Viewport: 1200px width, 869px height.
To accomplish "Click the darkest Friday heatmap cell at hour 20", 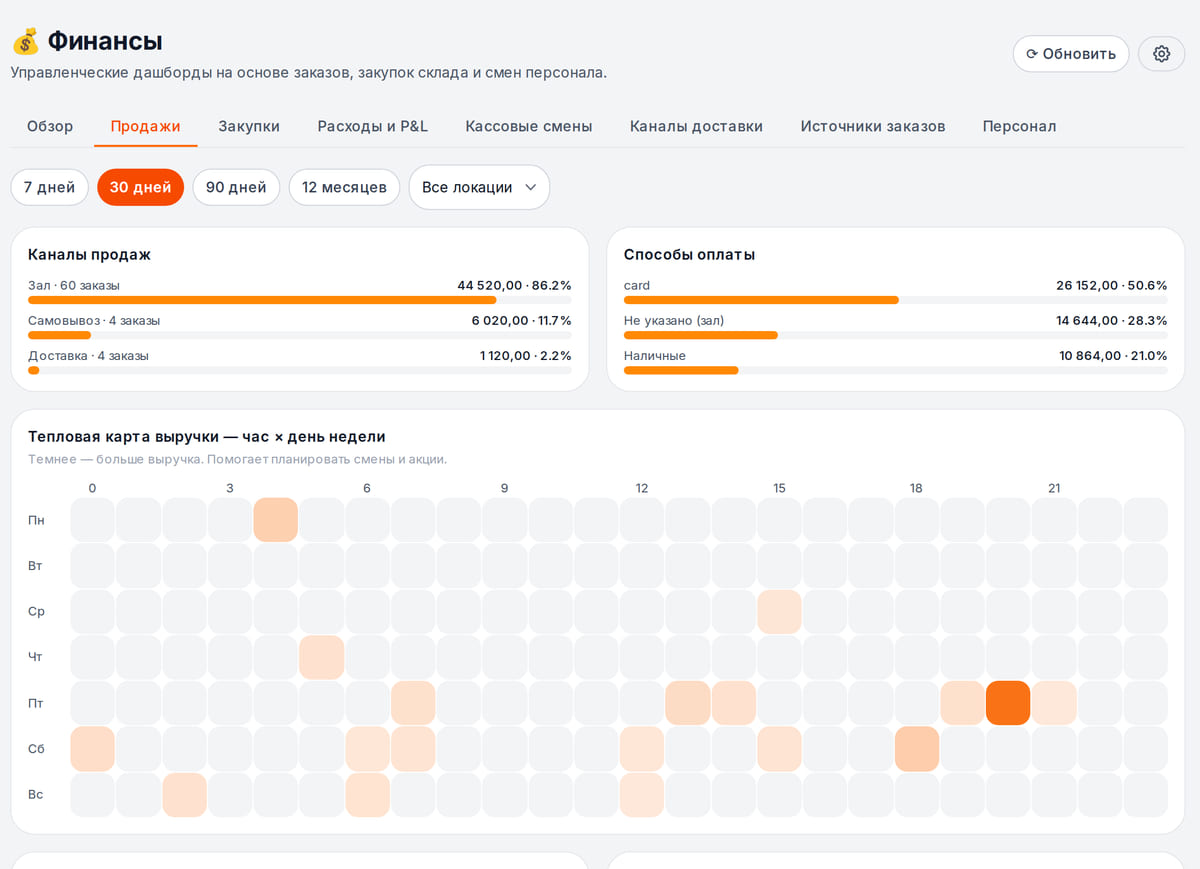I will click(x=1008, y=703).
